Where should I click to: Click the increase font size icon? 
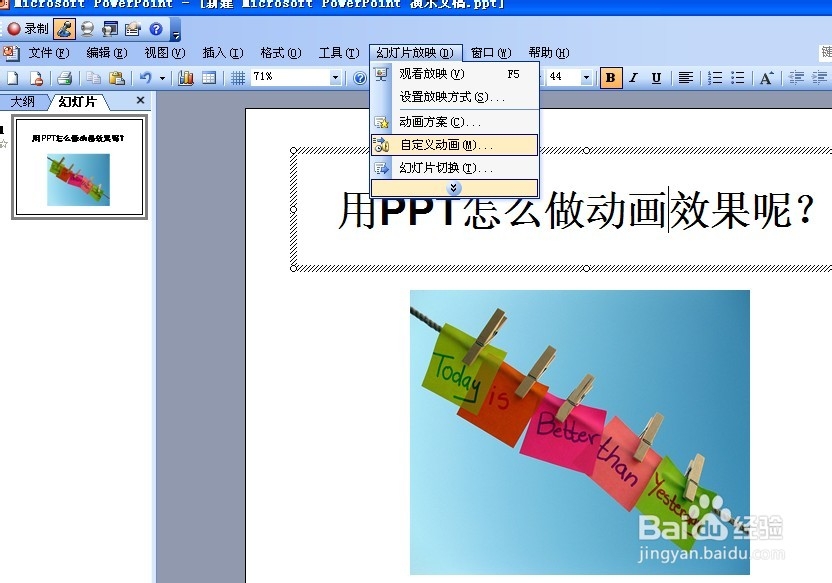[x=766, y=78]
